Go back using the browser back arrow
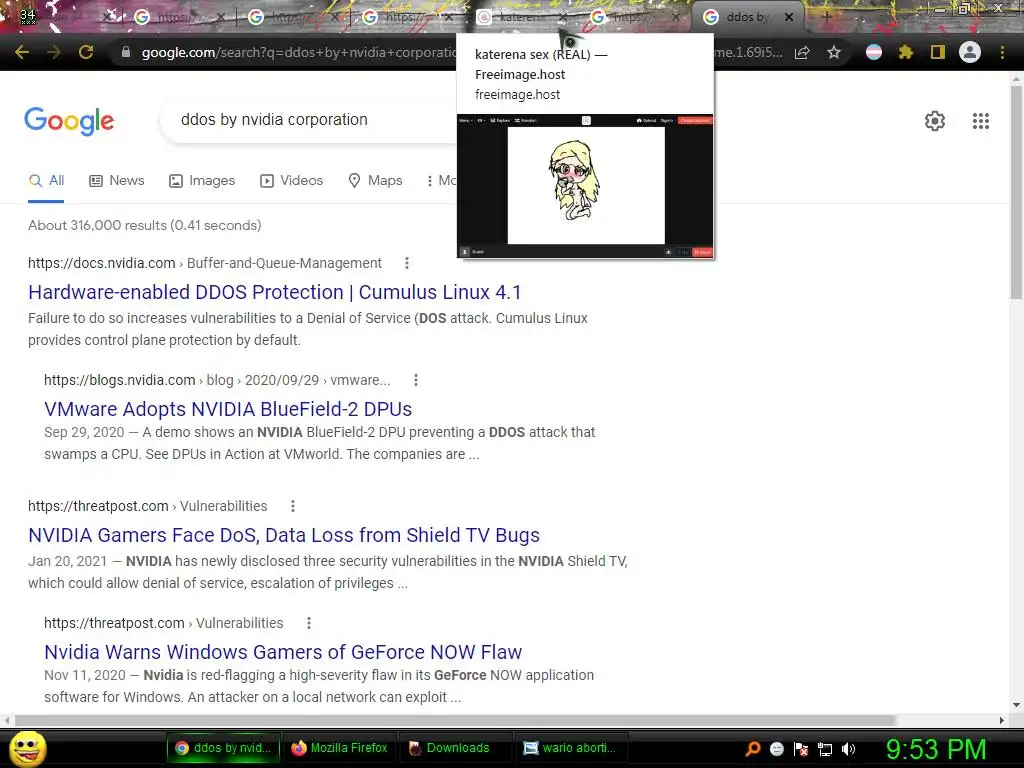The width and height of the screenshot is (1024, 768). pos(22,52)
